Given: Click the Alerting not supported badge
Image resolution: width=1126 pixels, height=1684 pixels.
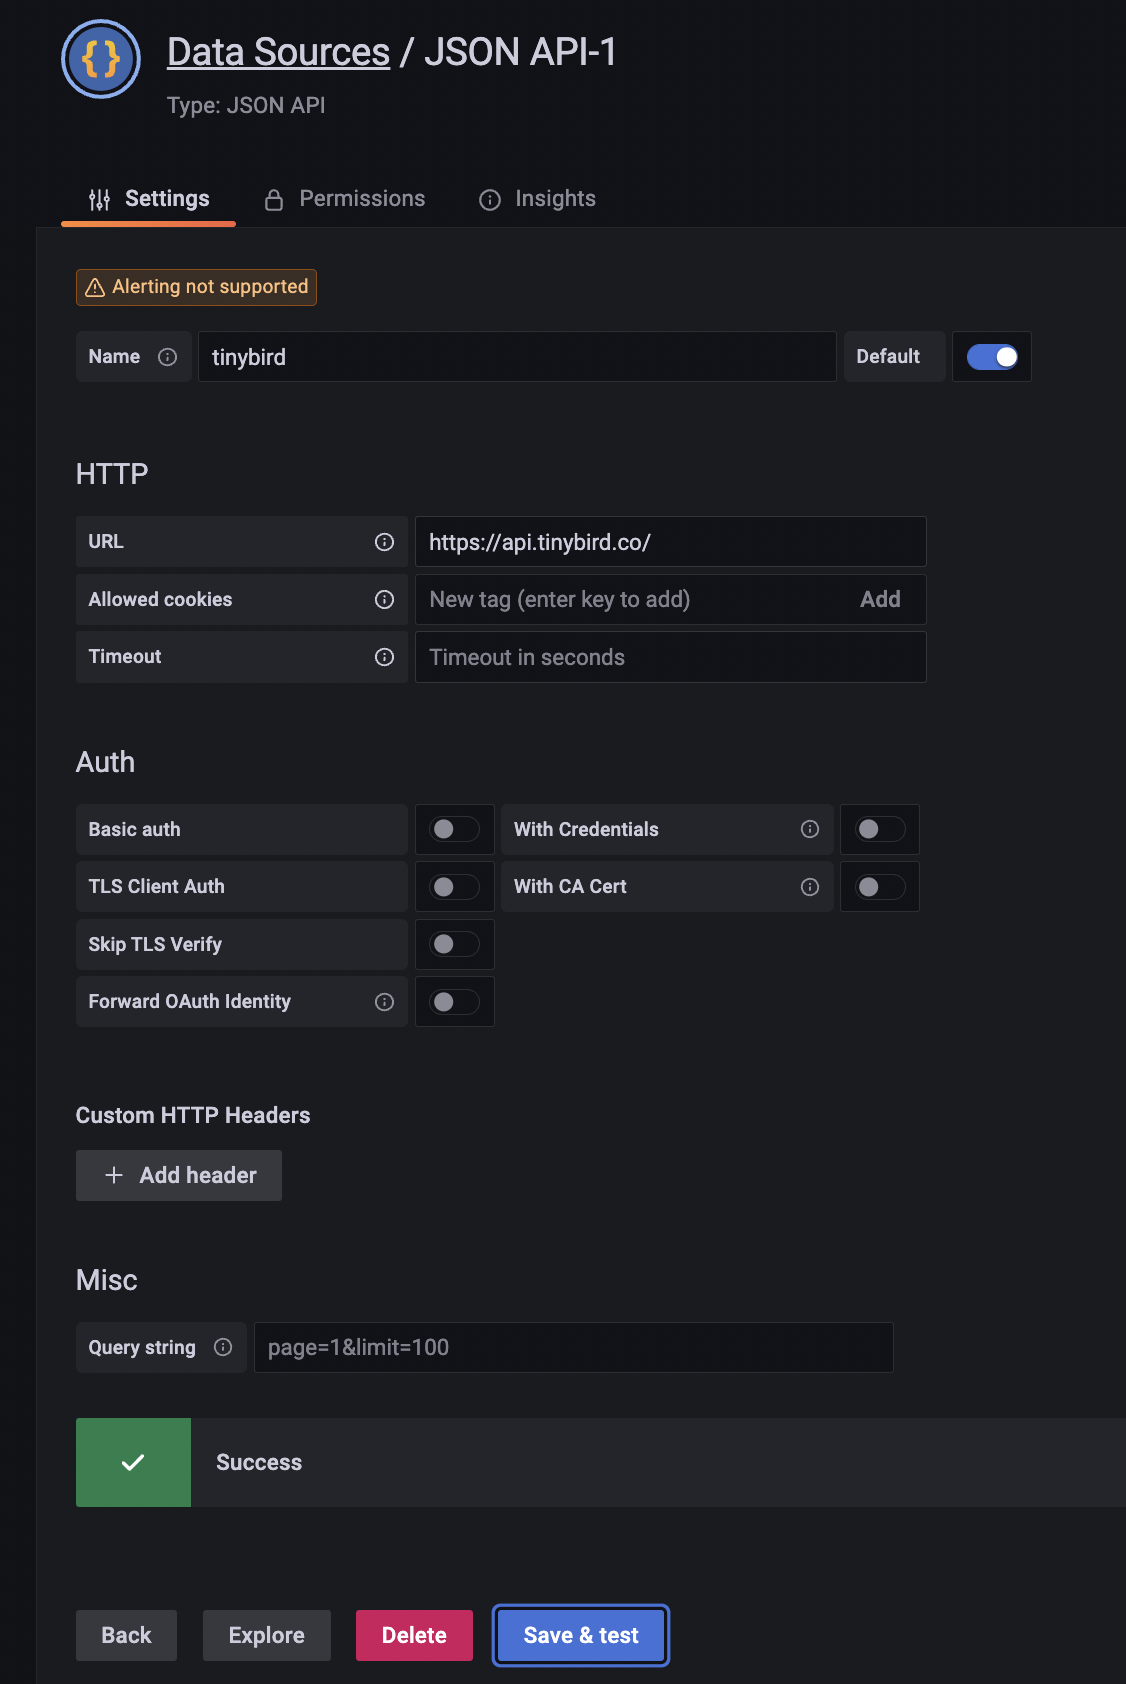Looking at the screenshot, I should click(196, 287).
